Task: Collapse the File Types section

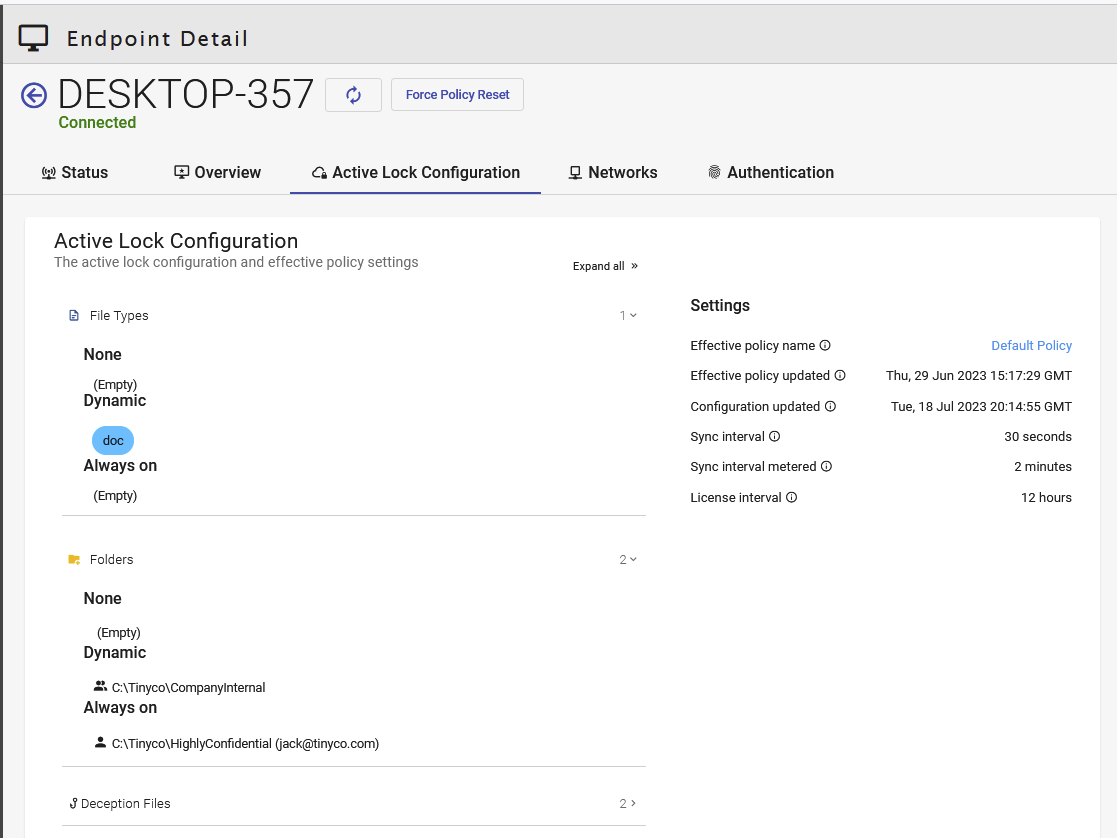Action: pyautogui.click(x=632, y=316)
